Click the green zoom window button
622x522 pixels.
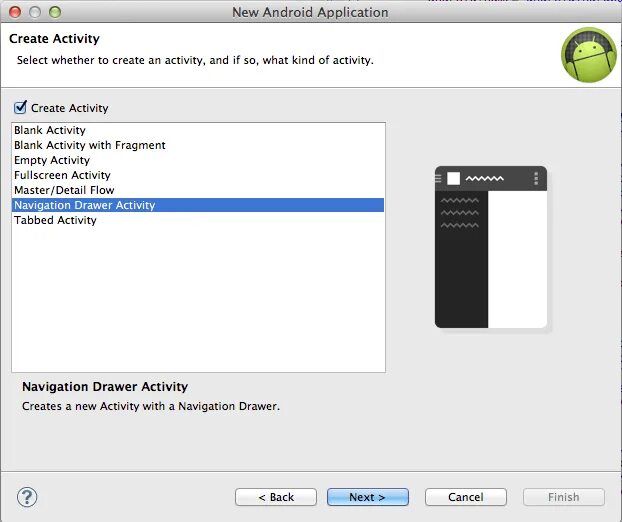click(55, 12)
